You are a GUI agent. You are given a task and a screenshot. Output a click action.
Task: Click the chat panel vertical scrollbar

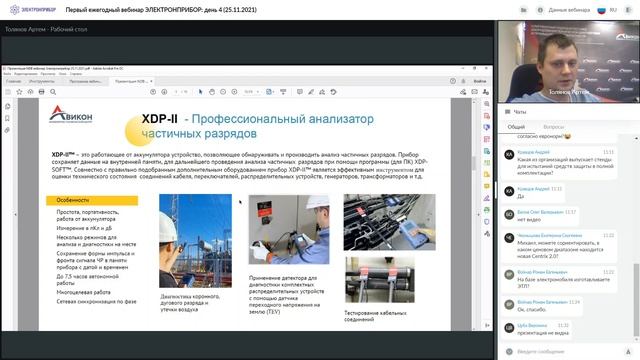pyautogui.click(x=636, y=300)
